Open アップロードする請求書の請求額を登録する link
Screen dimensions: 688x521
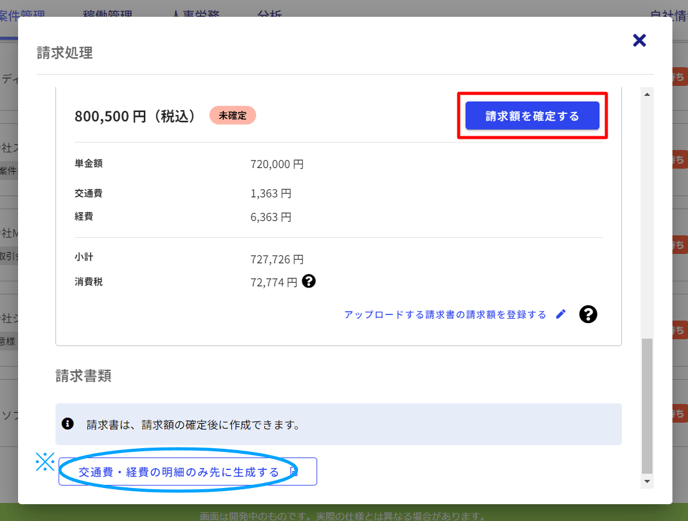pyautogui.click(x=445, y=314)
